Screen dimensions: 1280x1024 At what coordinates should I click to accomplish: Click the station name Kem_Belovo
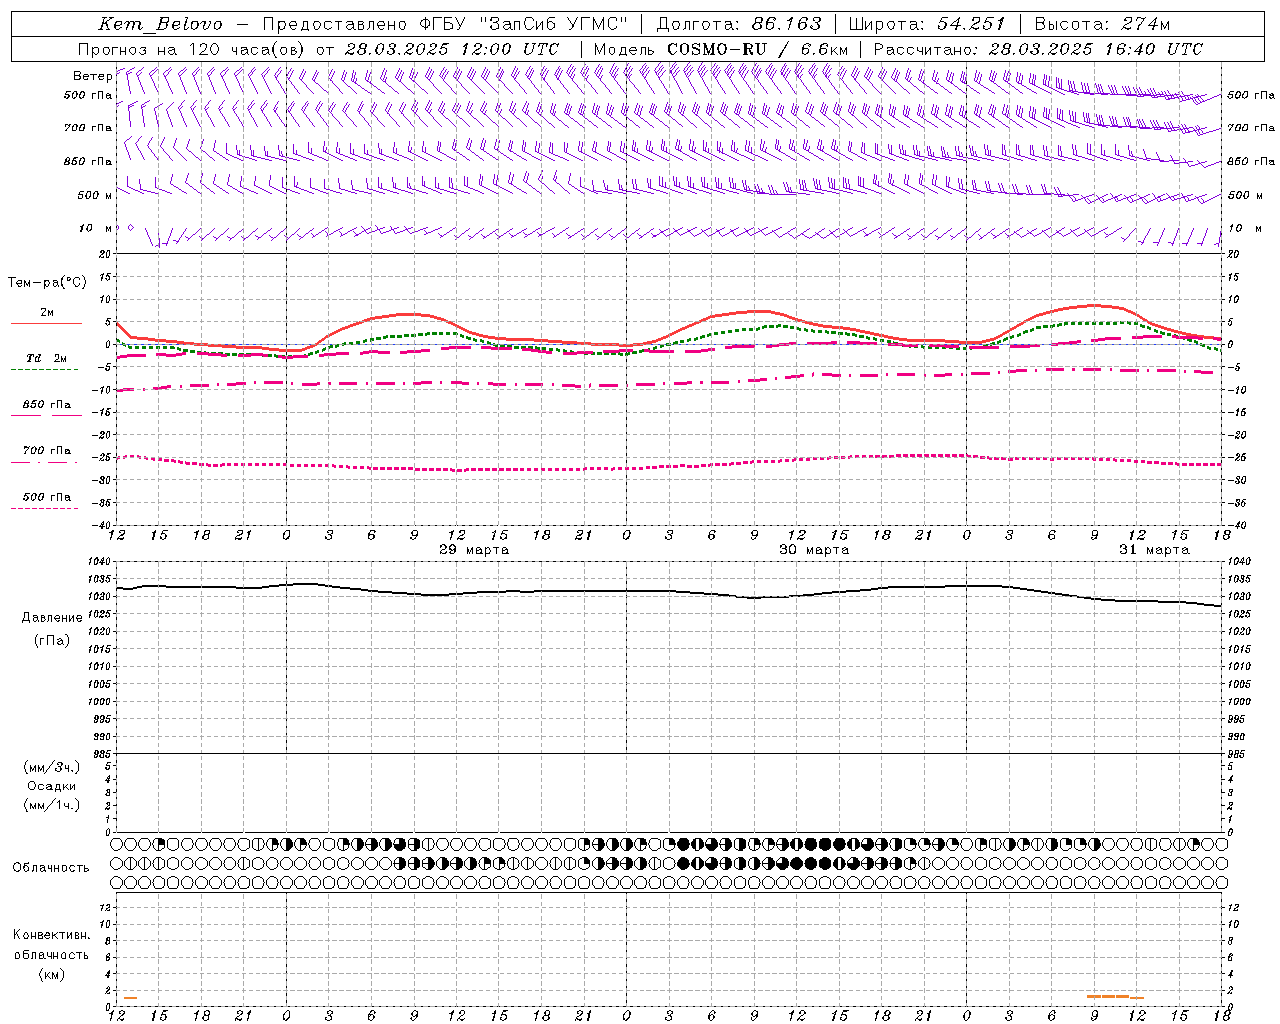point(161,24)
